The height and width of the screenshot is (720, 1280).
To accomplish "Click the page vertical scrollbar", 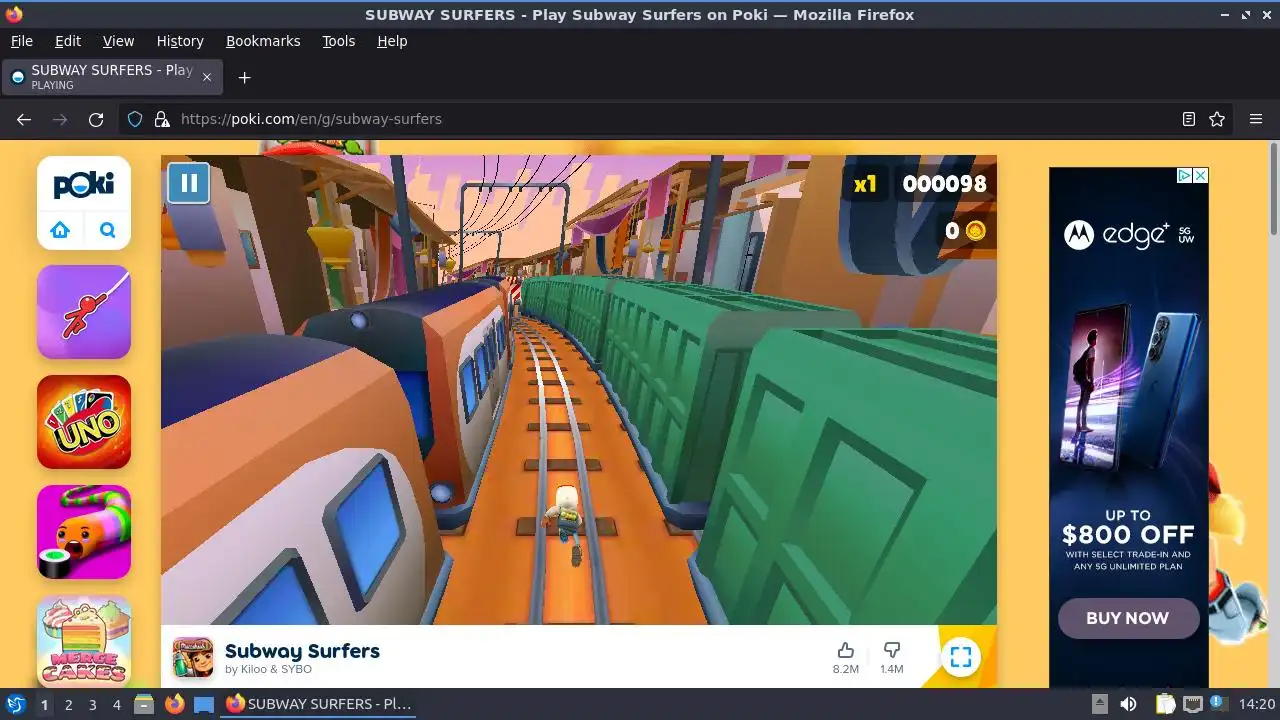I will pyautogui.click(x=1274, y=190).
